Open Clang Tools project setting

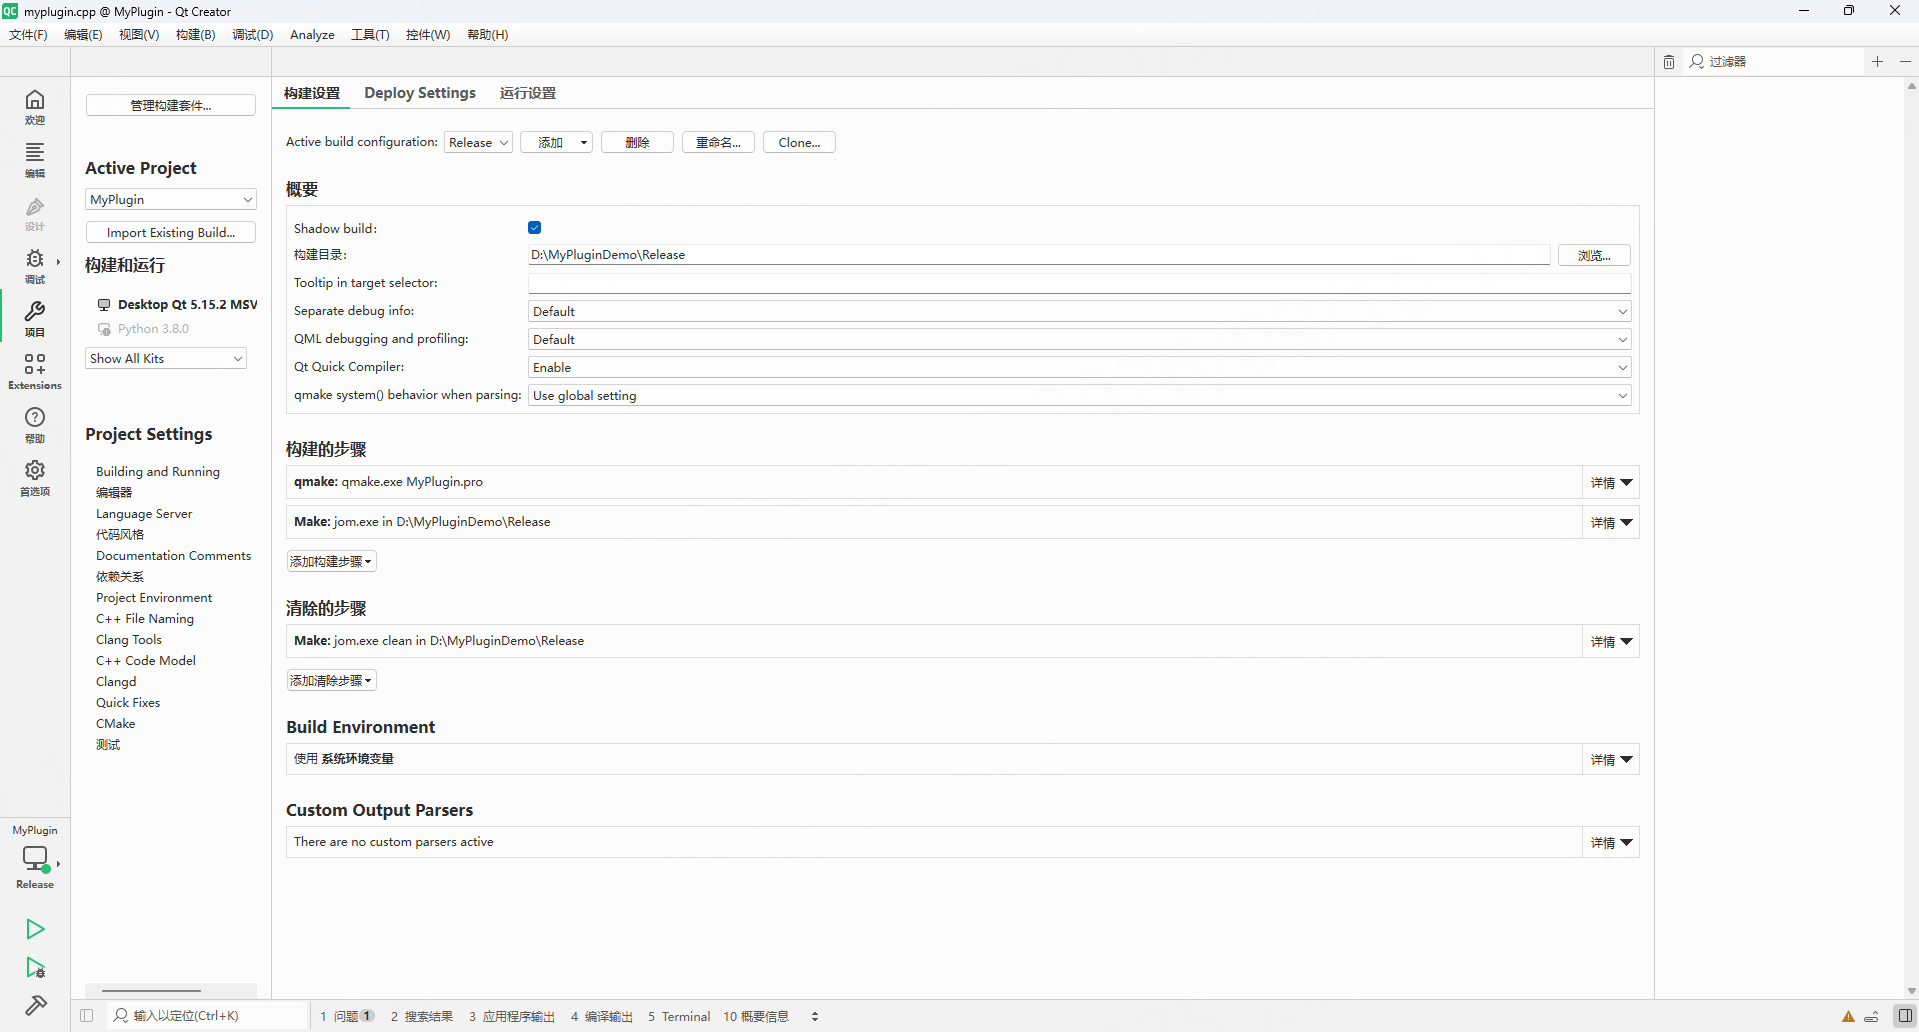click(129, 640)
